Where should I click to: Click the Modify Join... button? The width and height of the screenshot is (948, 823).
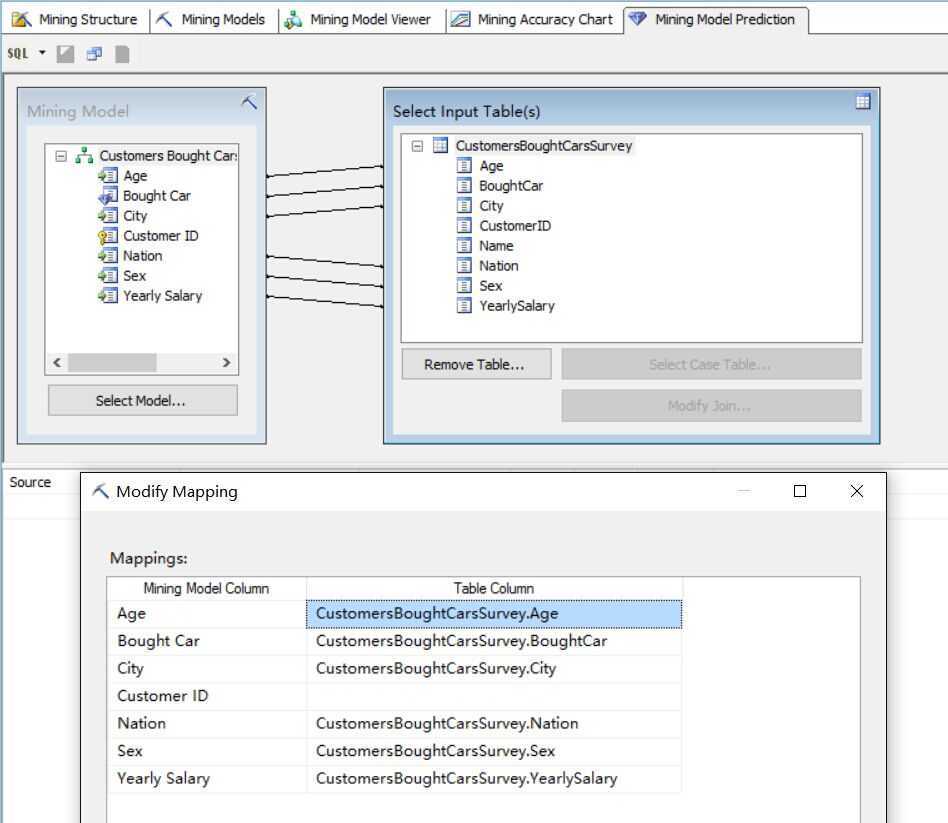coord(712,405)
